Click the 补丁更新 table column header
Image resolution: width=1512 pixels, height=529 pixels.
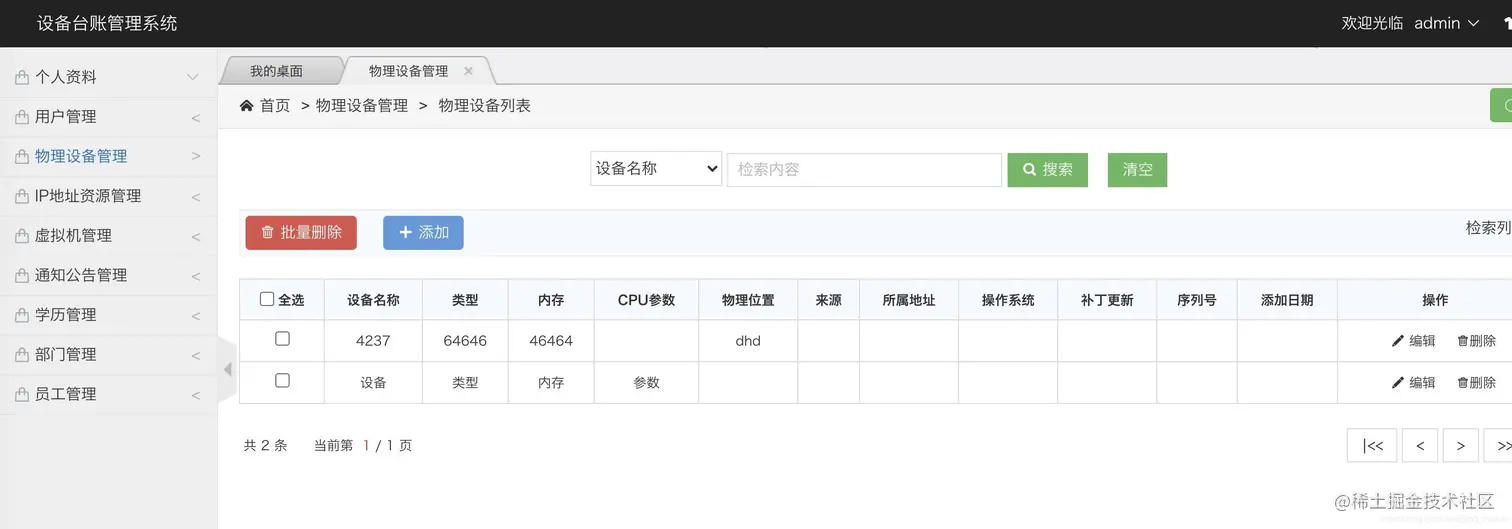click(x=1107, y=300)
